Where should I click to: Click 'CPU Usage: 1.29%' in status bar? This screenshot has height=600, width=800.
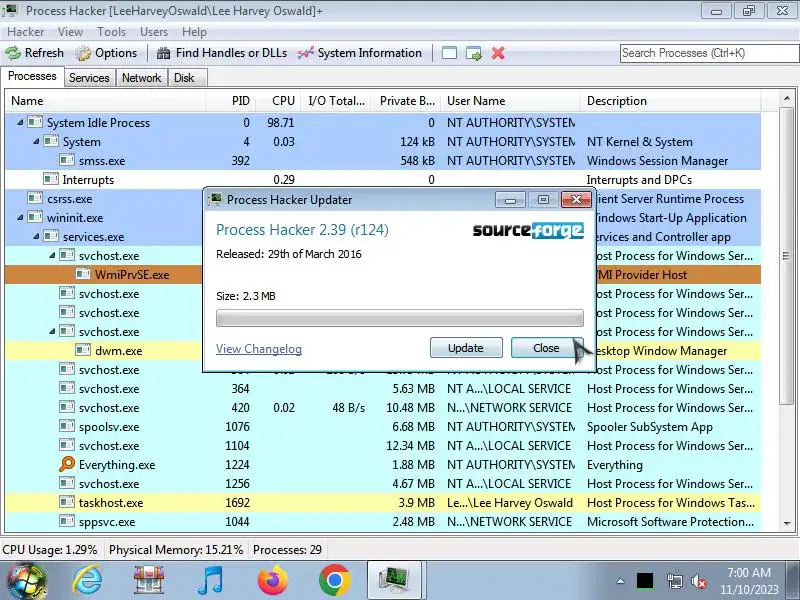[x=49, y=549]
